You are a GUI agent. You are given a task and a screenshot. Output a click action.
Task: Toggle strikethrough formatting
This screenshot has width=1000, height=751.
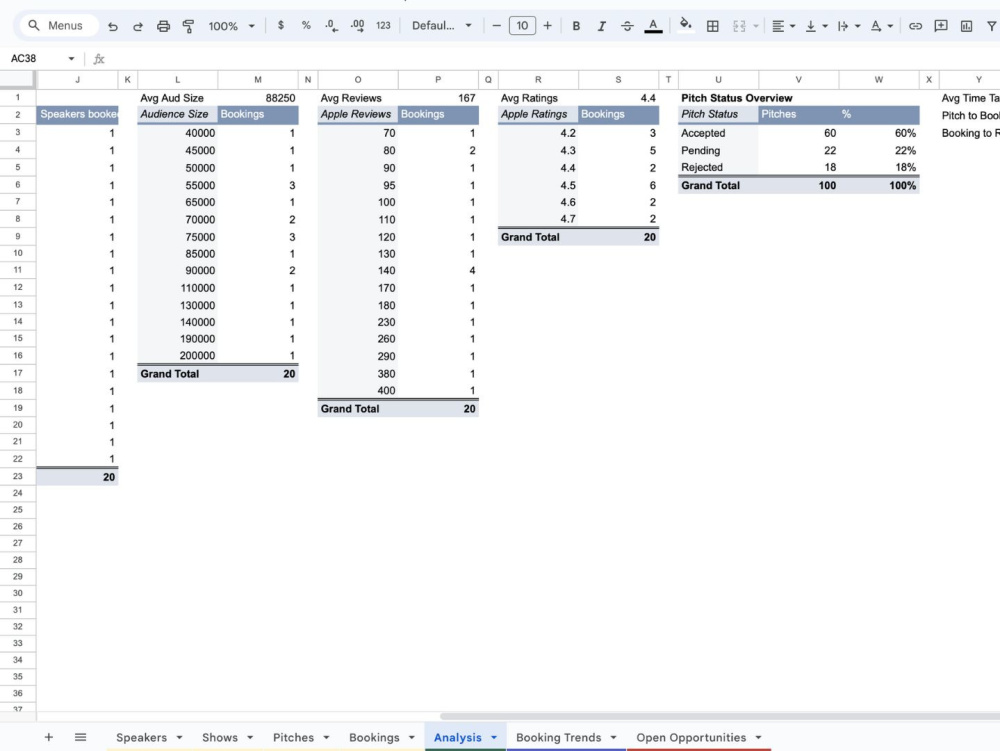pos(627,26)
